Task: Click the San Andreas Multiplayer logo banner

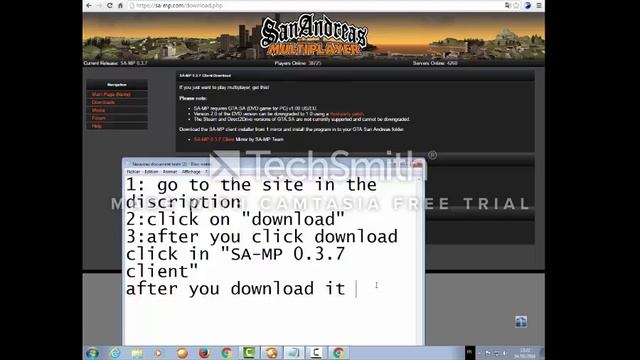Action: pyautogui.click(x=314, y=36)
